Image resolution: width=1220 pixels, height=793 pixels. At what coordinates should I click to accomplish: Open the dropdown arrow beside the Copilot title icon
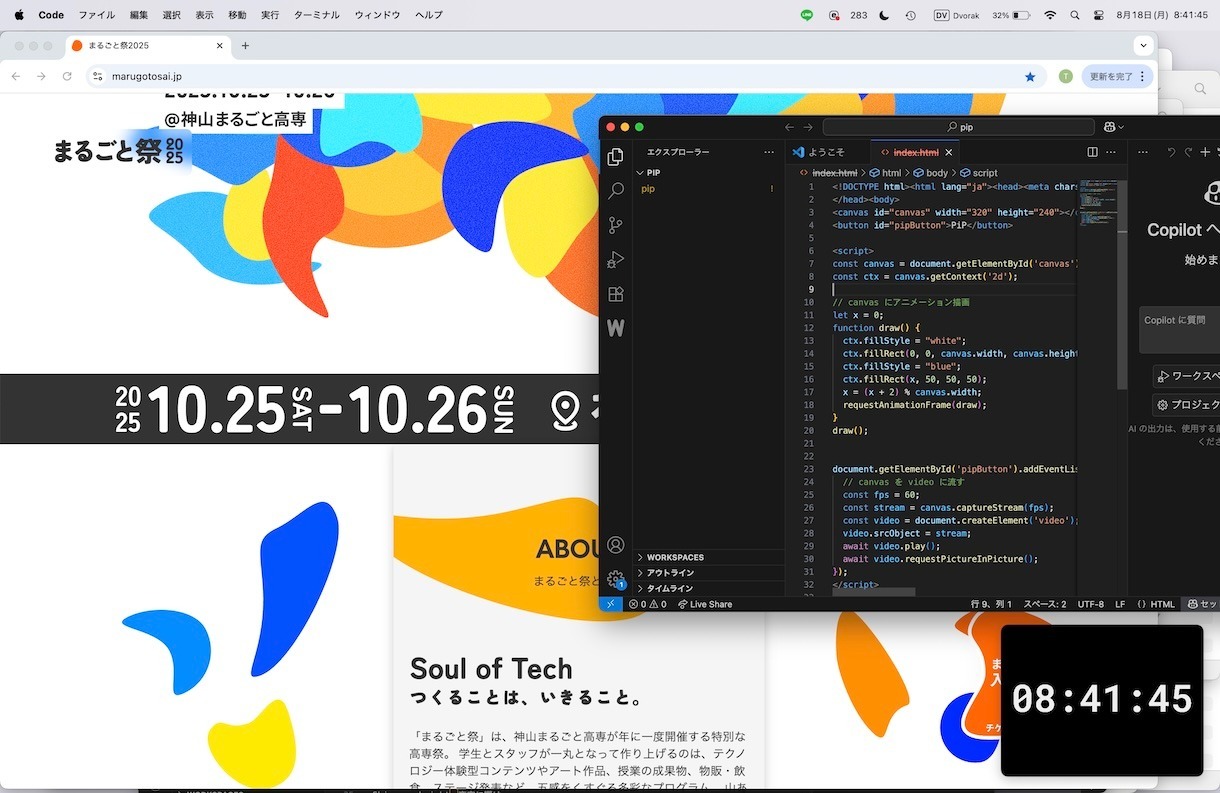tap(1122, 127)
